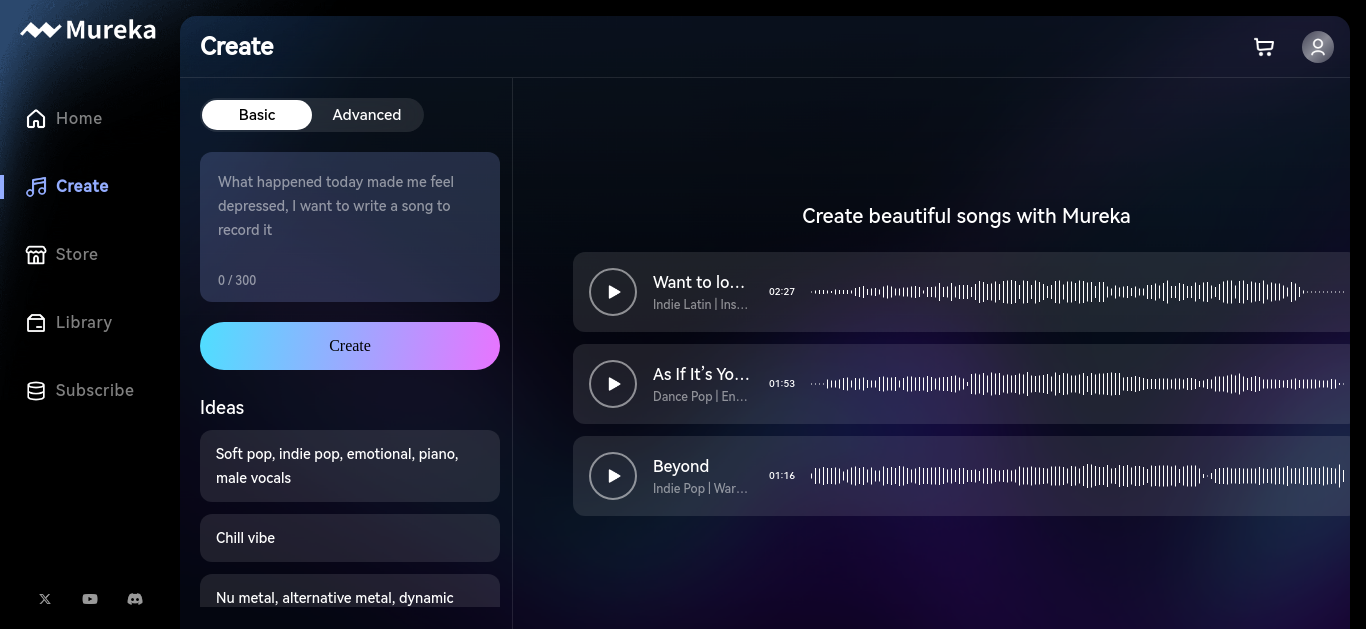Open the shopping cart
This screenshot has width=1366, height=629.
(x=1264, y=47)
